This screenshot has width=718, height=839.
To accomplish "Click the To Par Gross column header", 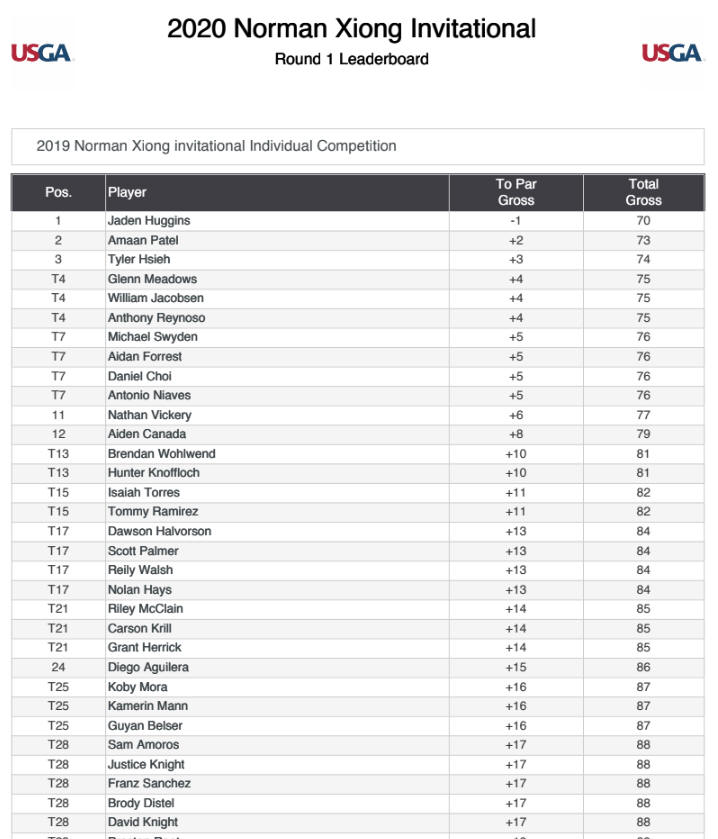I will tap(516, 192).
